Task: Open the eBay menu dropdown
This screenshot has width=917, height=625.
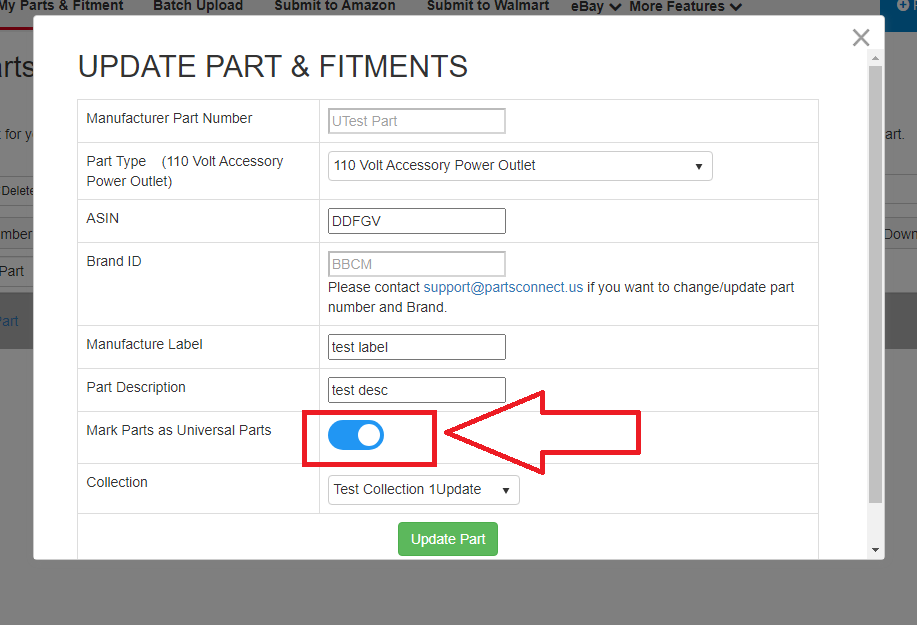Action: (596, 7)
